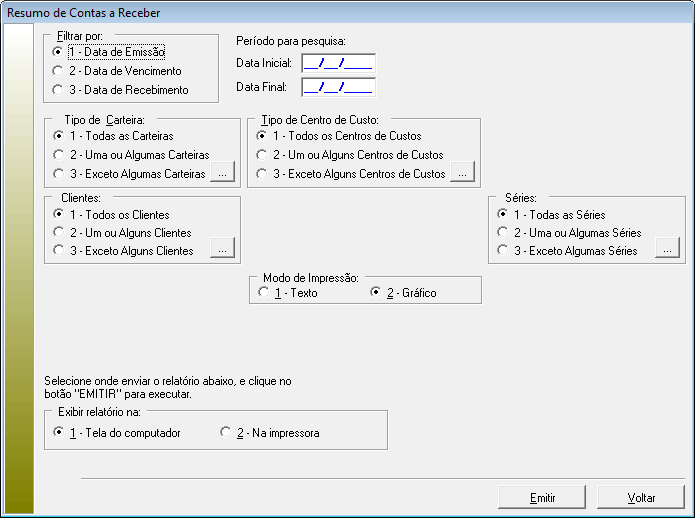The width and height of the screenshot is (695, 518).
Task: Open the browse button beside Exceto Algumas Carteiras
Action: (x=221, y=174)
